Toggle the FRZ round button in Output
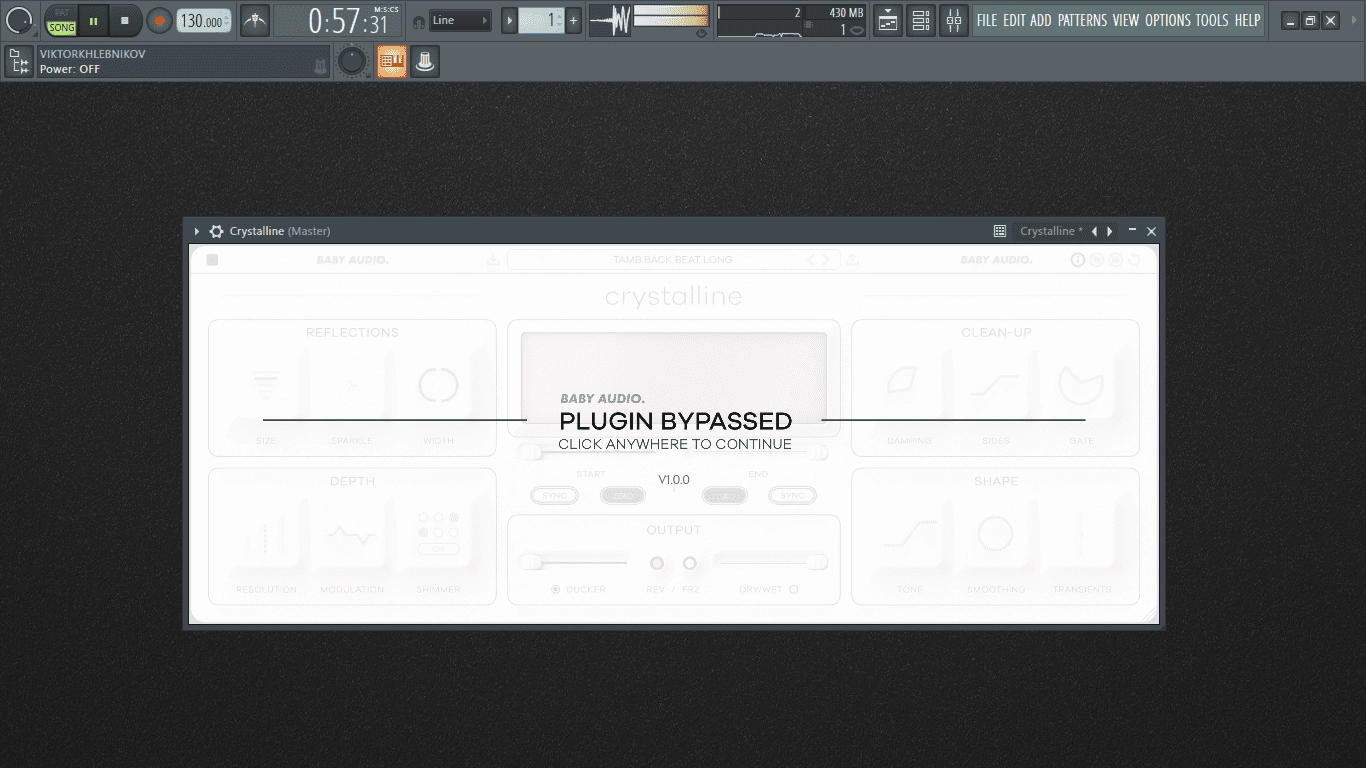Viewport: 1366px width, 768px height. tap(689, 563)
